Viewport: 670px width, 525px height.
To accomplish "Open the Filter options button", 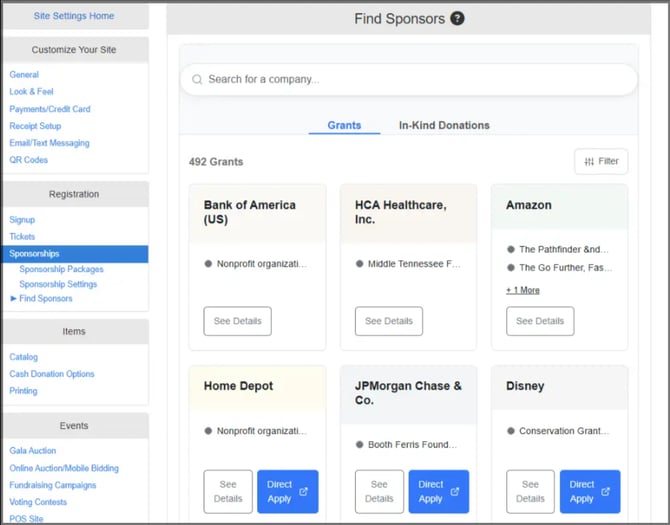I will [601, 161].
